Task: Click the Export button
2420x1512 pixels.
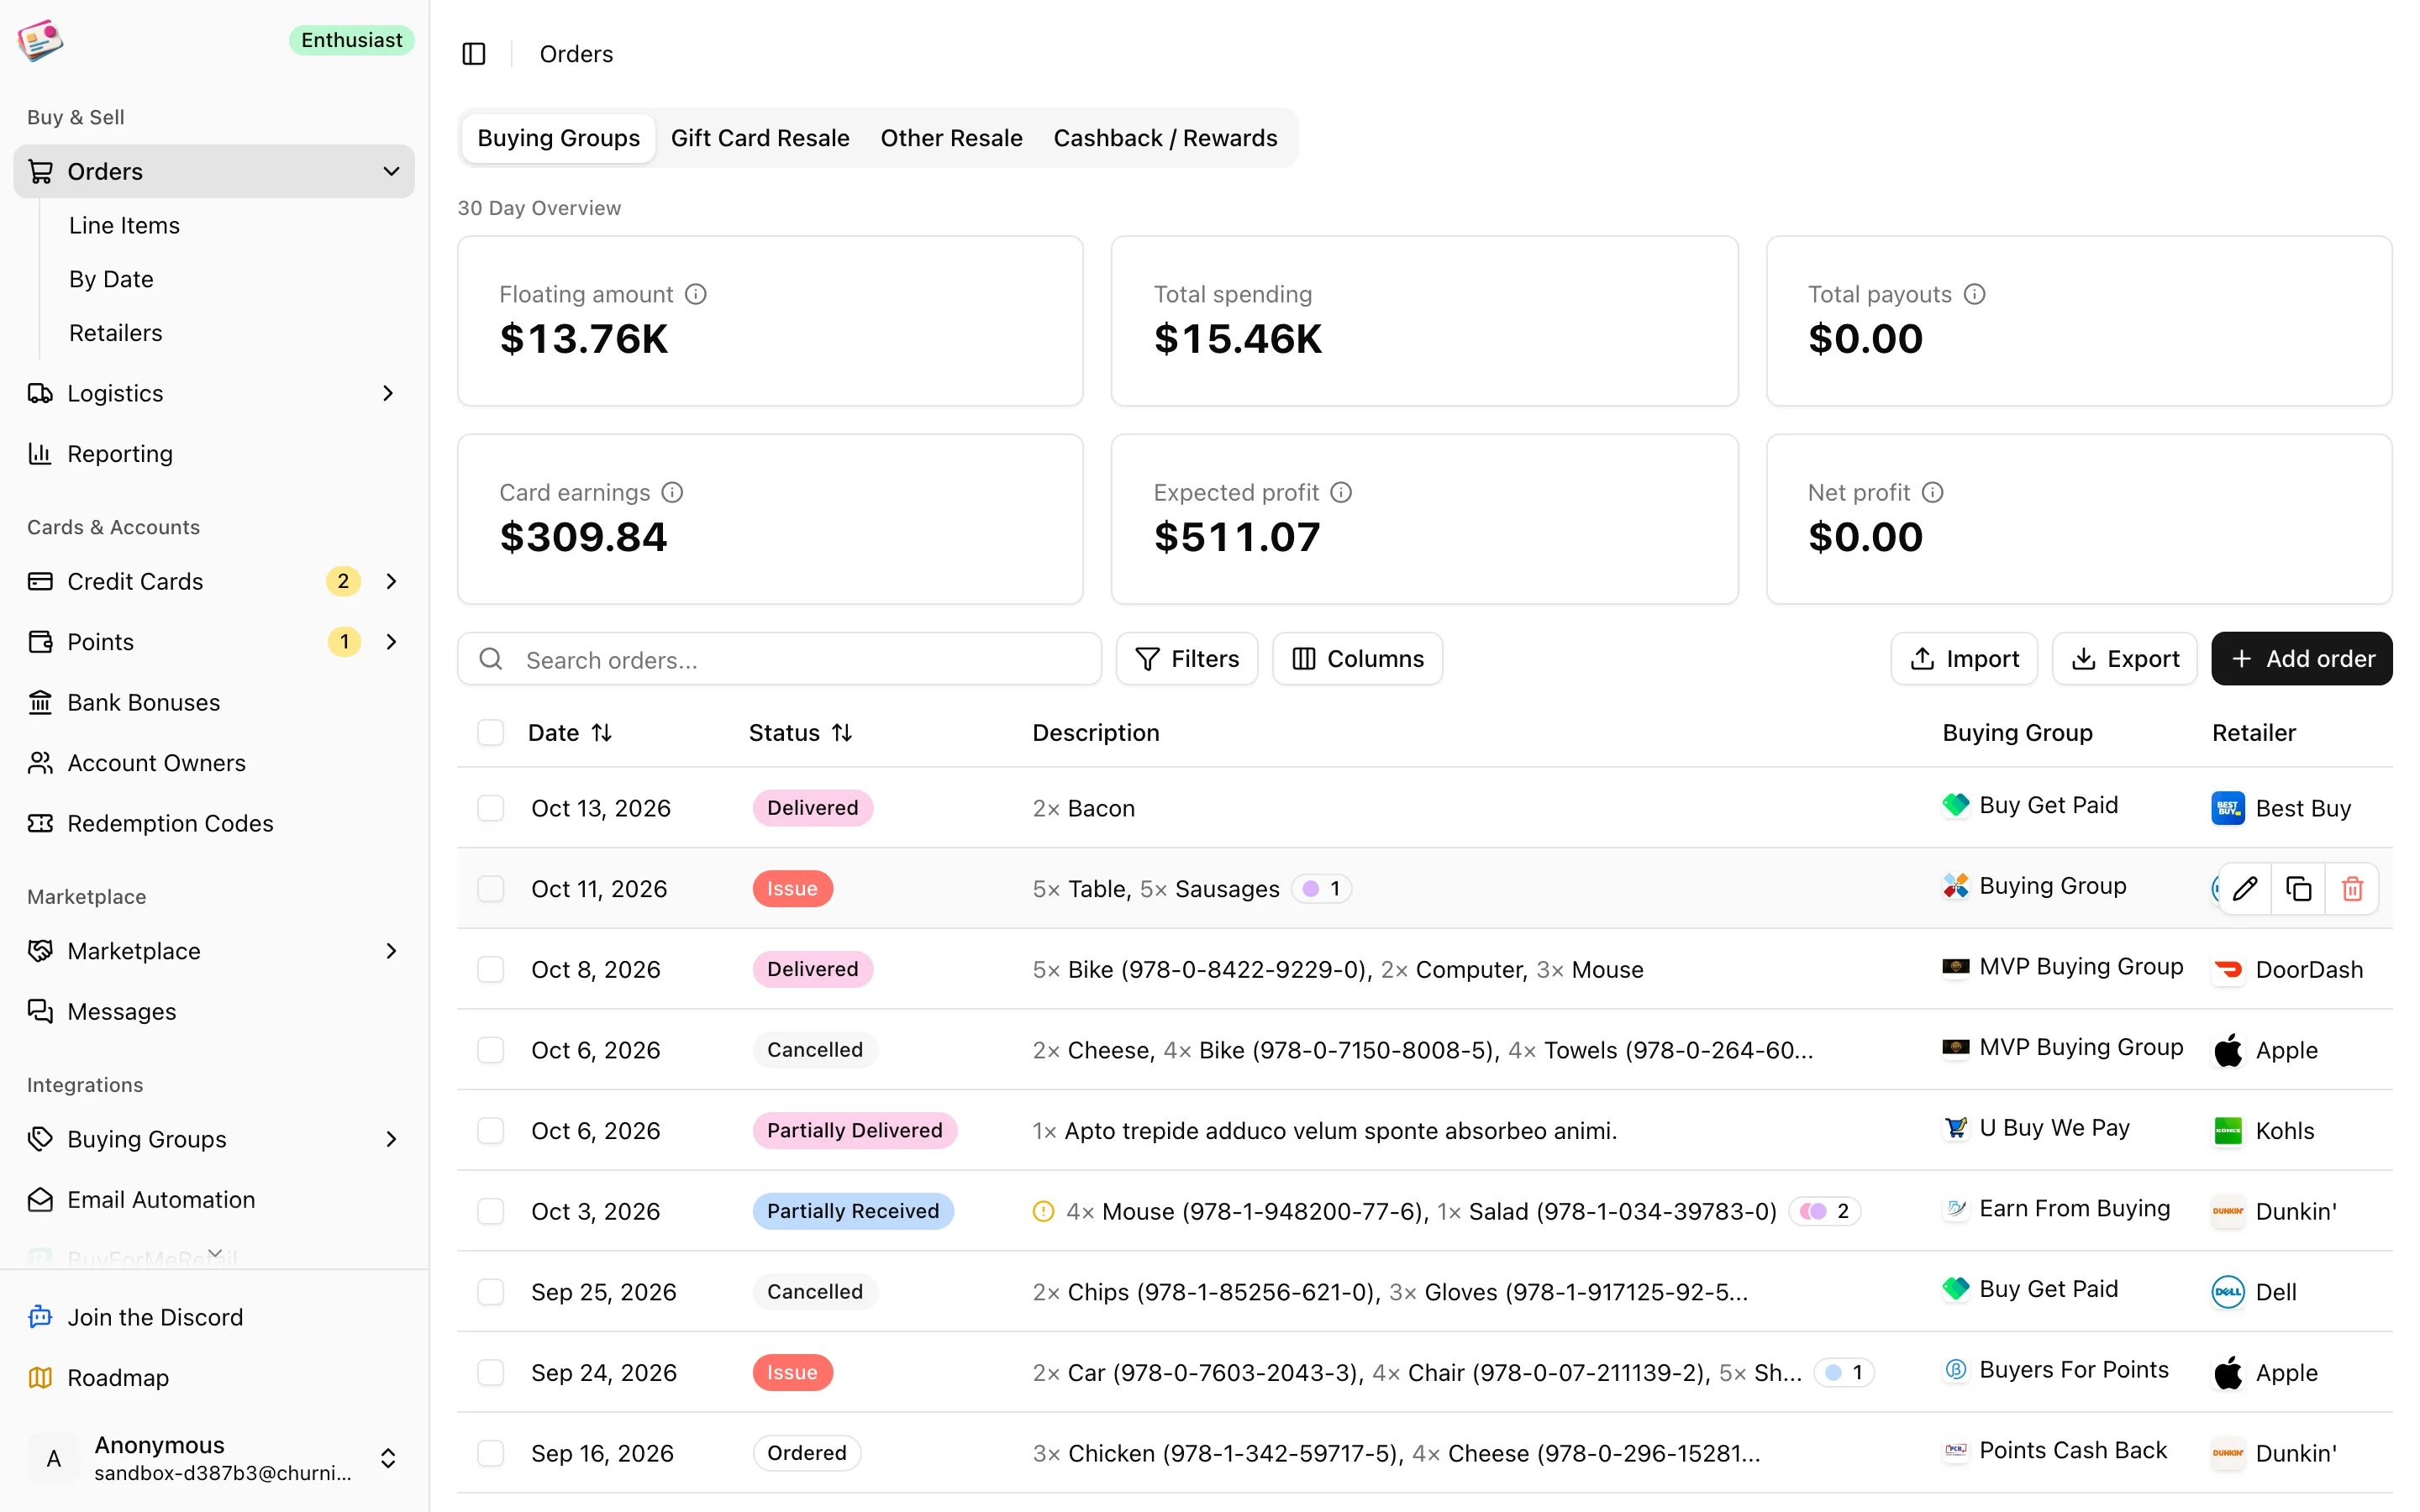Action: click(x=2124, y=659)
